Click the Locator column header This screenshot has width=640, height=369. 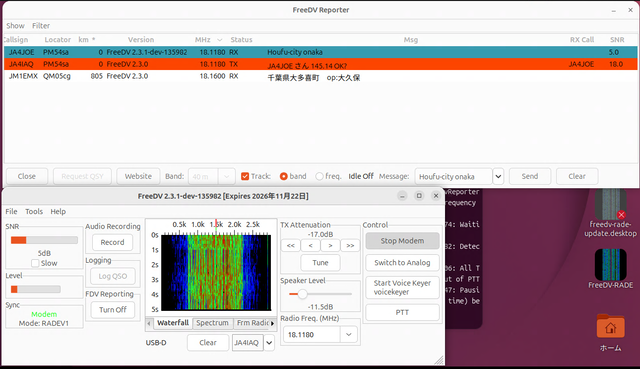pyautogui.click(x=58, y=40)
